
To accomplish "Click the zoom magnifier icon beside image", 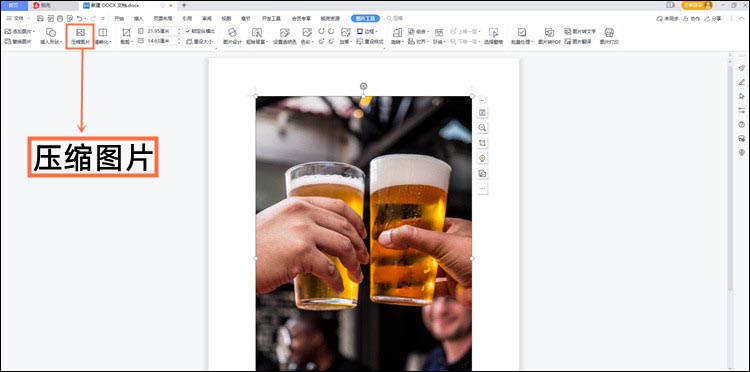I will pos(482,128).
